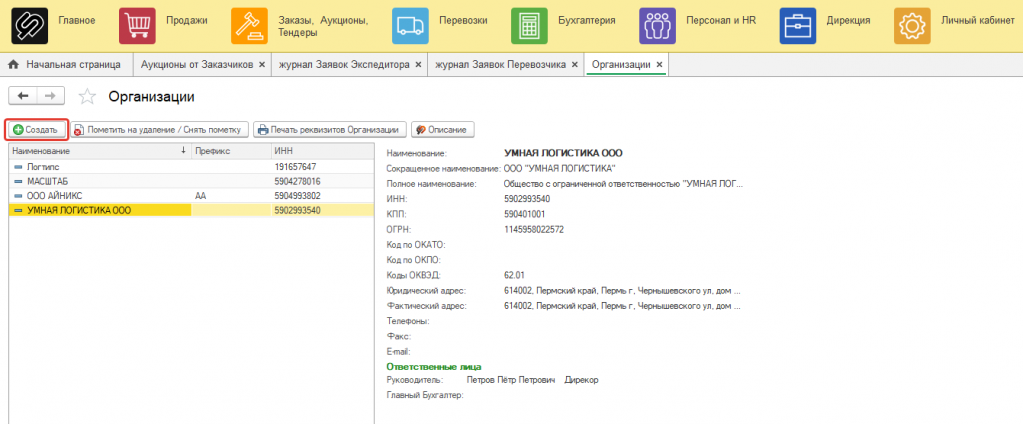Viewport: 1023px width, 424px height.
Task: Close the Аукционы от Заказчиков tab
Action: tap(262, 65)
